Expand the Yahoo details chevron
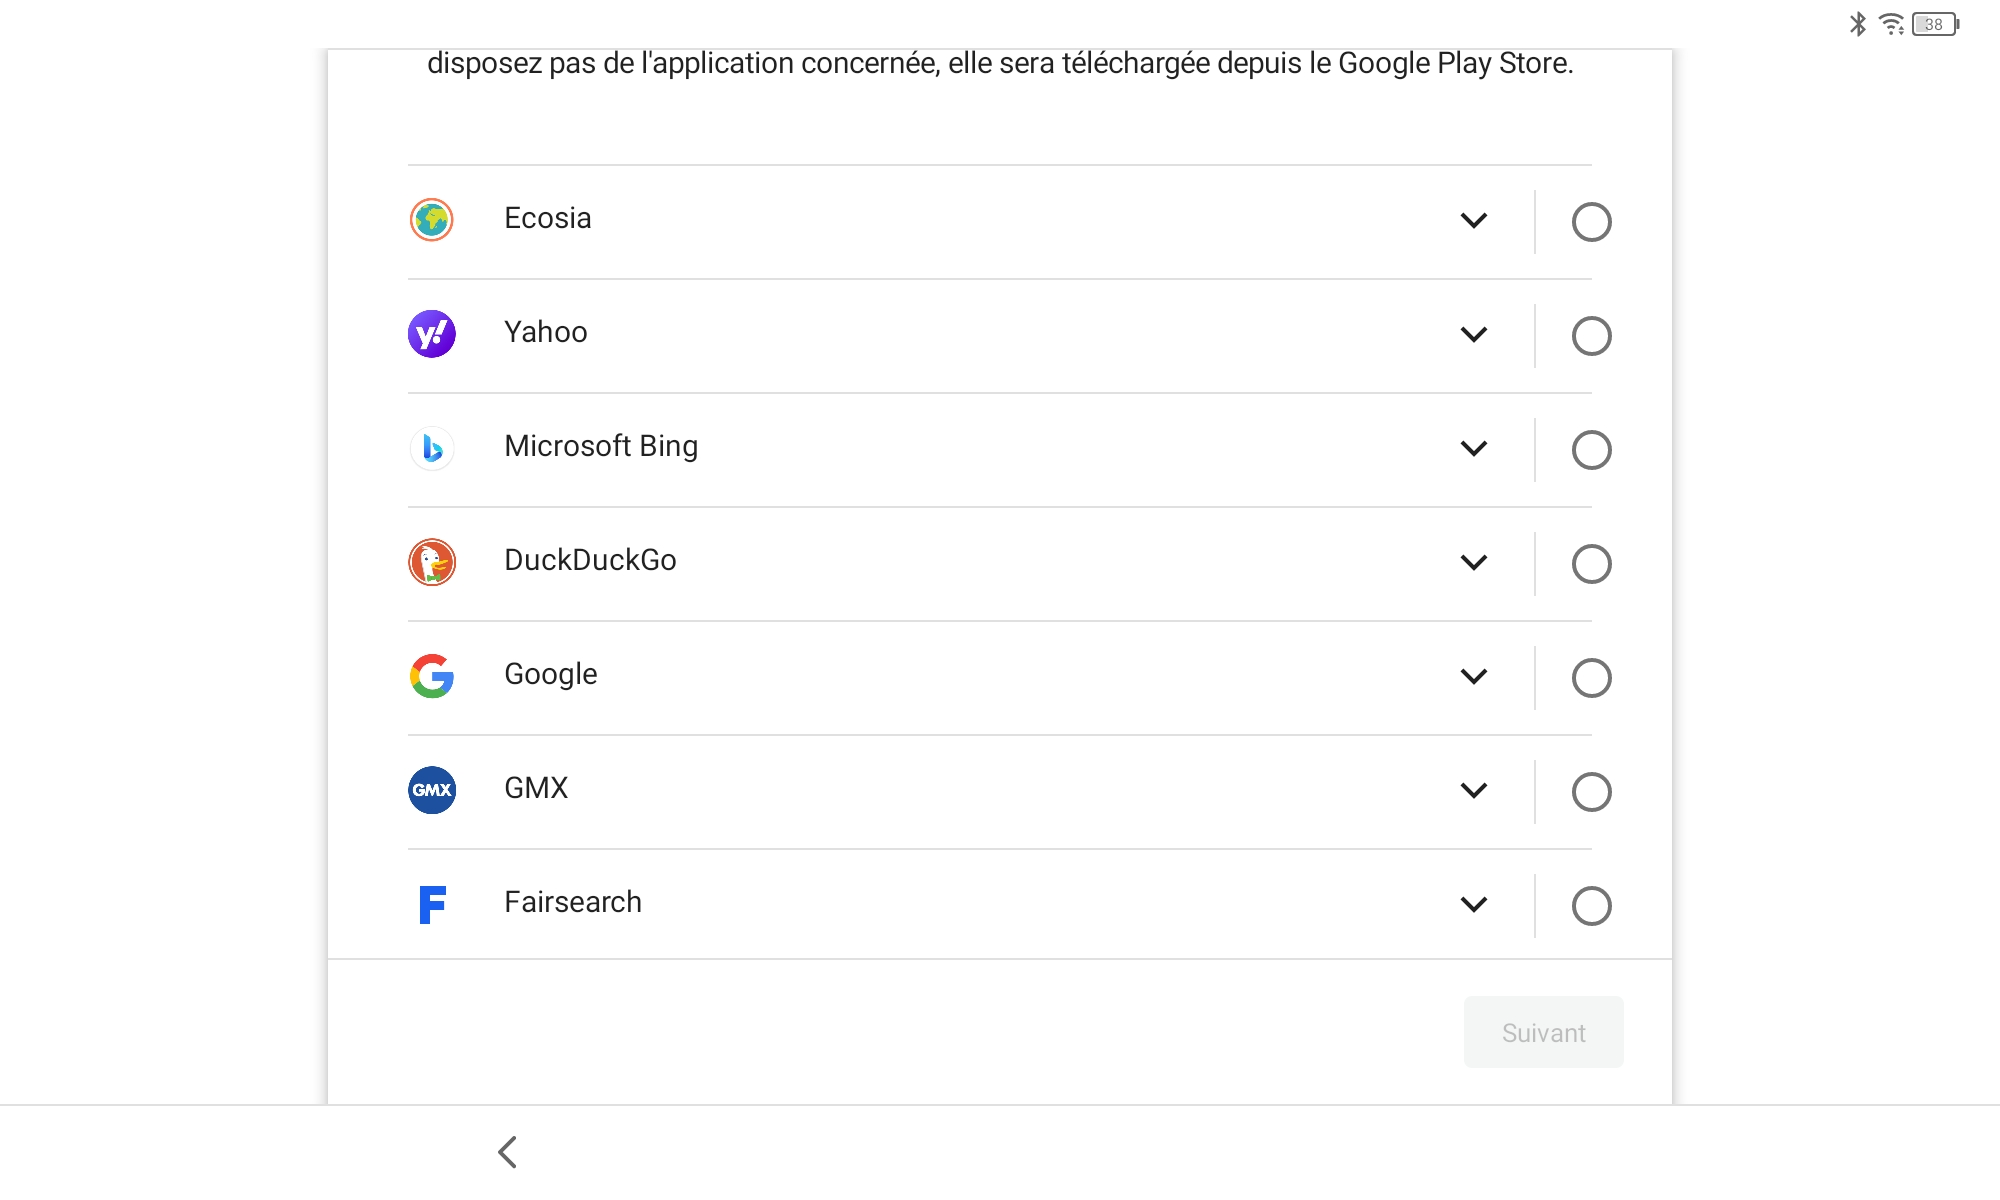The height and width of the screenshot is (1200, 2000). coord(1474,334)
